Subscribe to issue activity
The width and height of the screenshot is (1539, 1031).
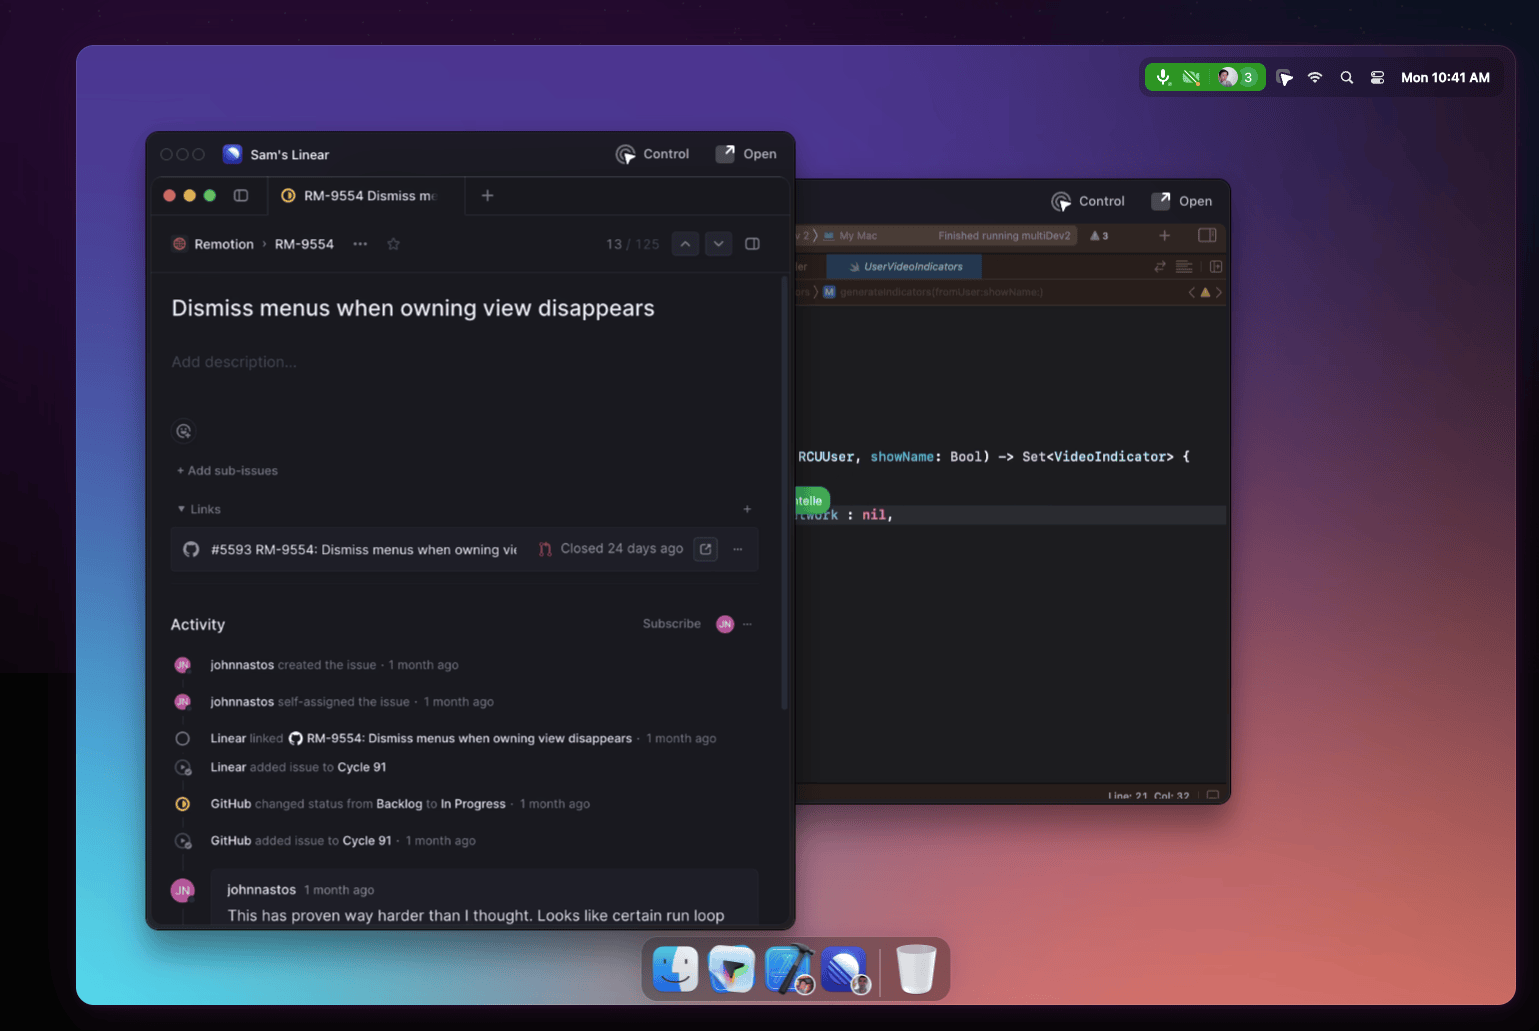(x=672, y=624)
